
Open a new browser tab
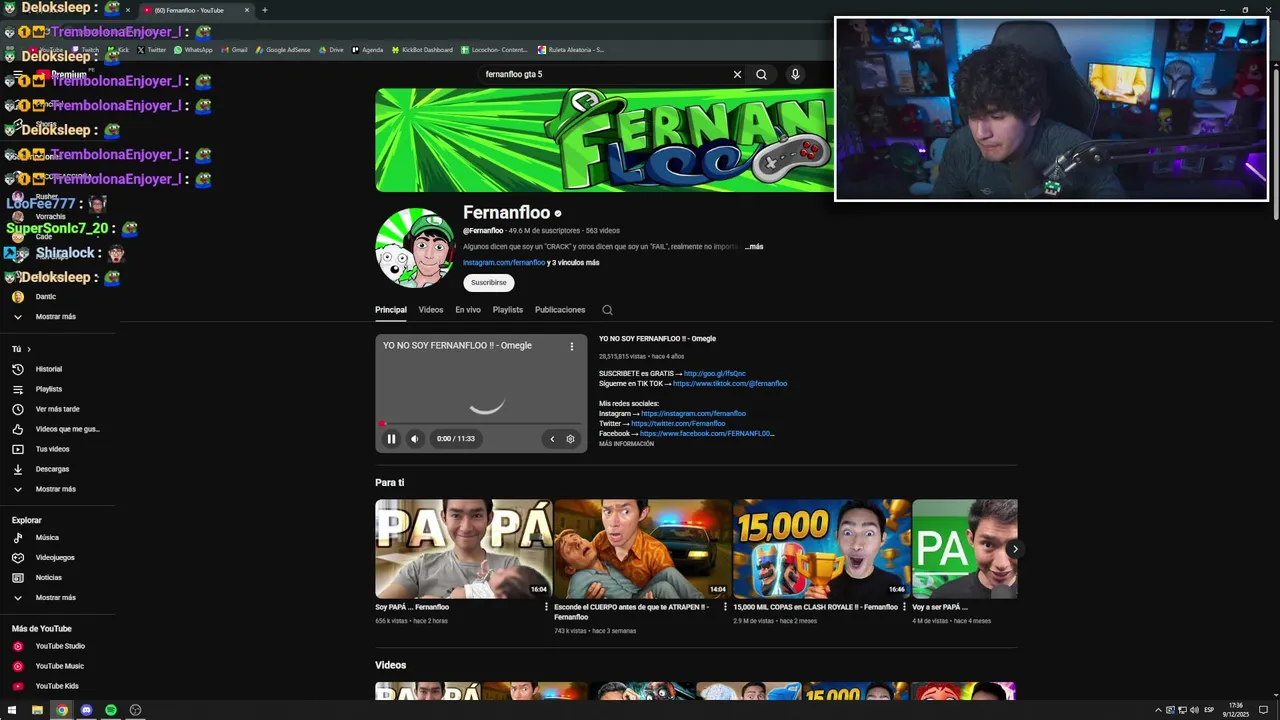point(264,10)
